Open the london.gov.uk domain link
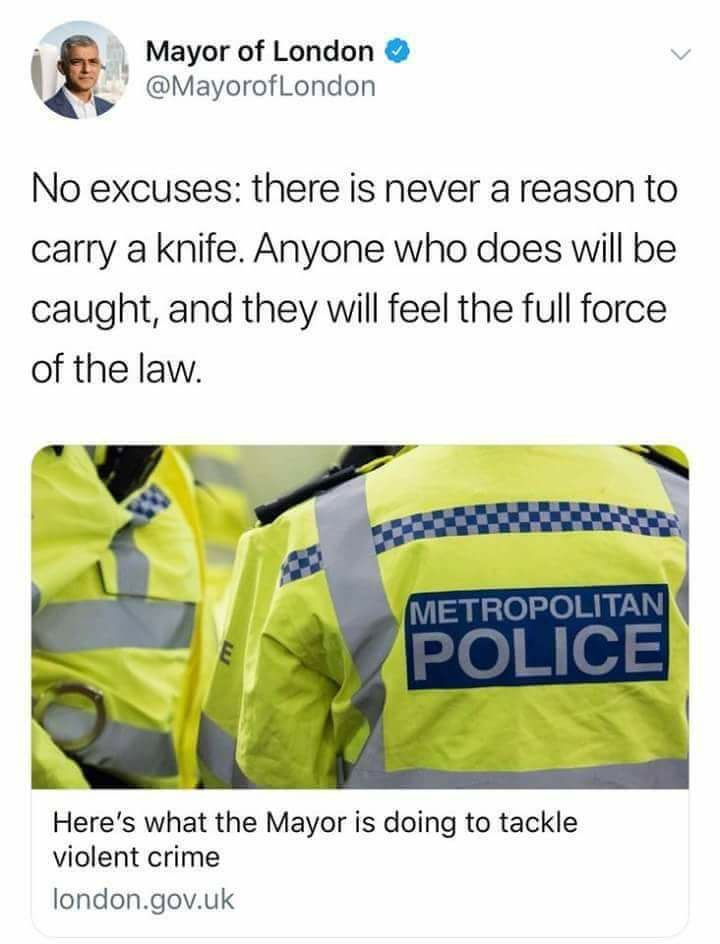Image resolution: width=720 pixels, height=944 pixels. [143, 900]
